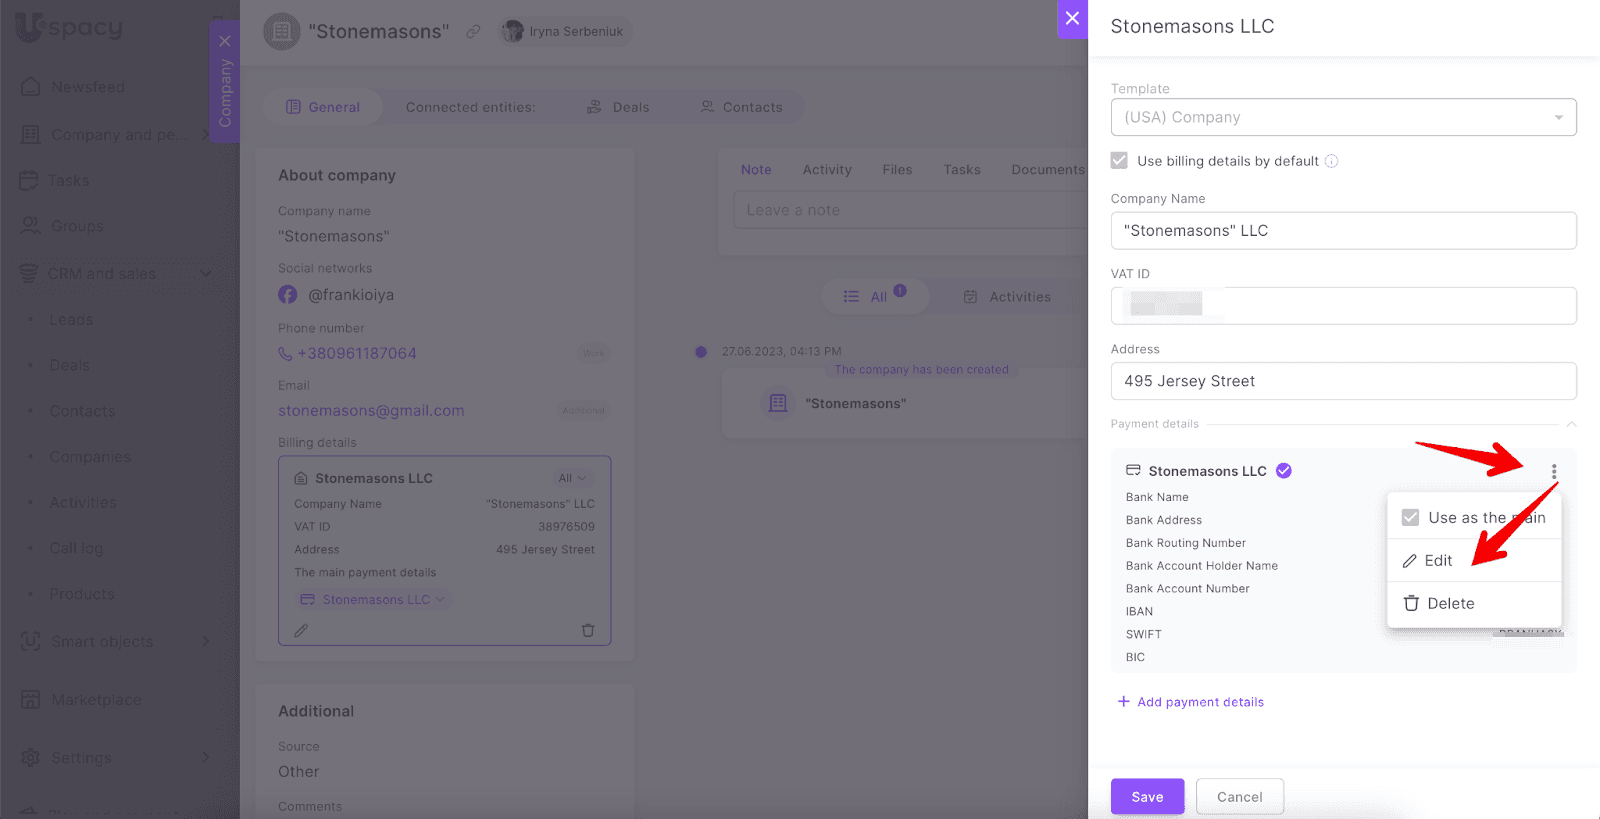Image resolution: width=1600 pixels, height=819 pixels.
Task: Click the phone icon by +380961187064
Action: (x=285, y=354)
